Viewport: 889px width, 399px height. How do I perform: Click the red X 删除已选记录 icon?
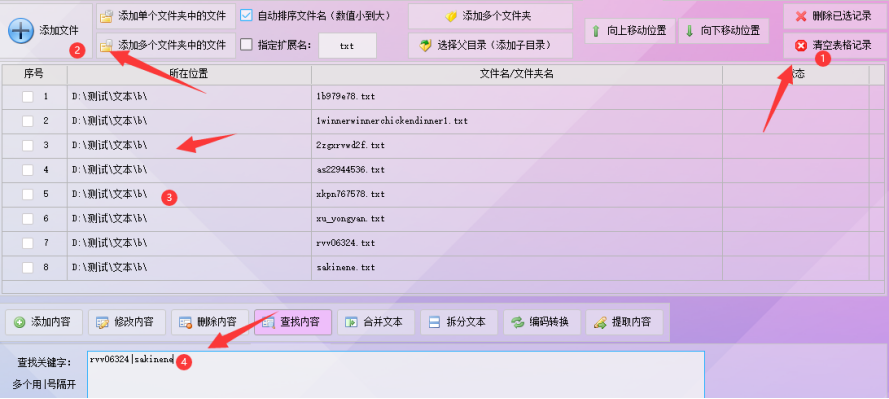coord(801,16)
